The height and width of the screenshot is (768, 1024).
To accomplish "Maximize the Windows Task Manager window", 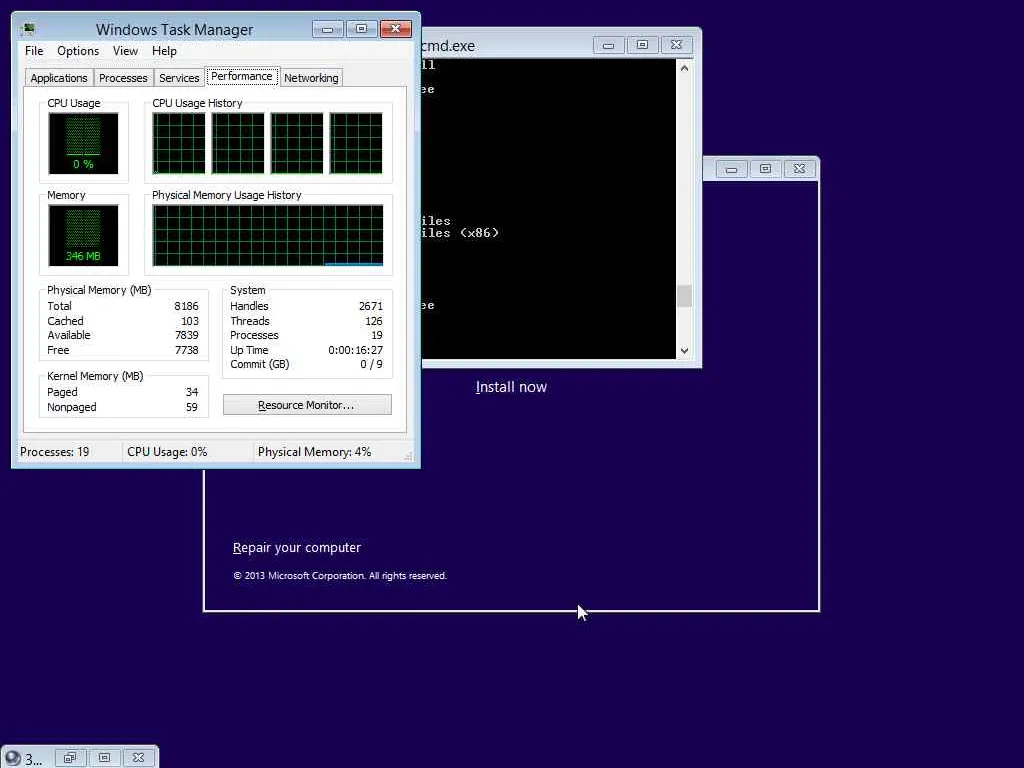I will 361,29.
